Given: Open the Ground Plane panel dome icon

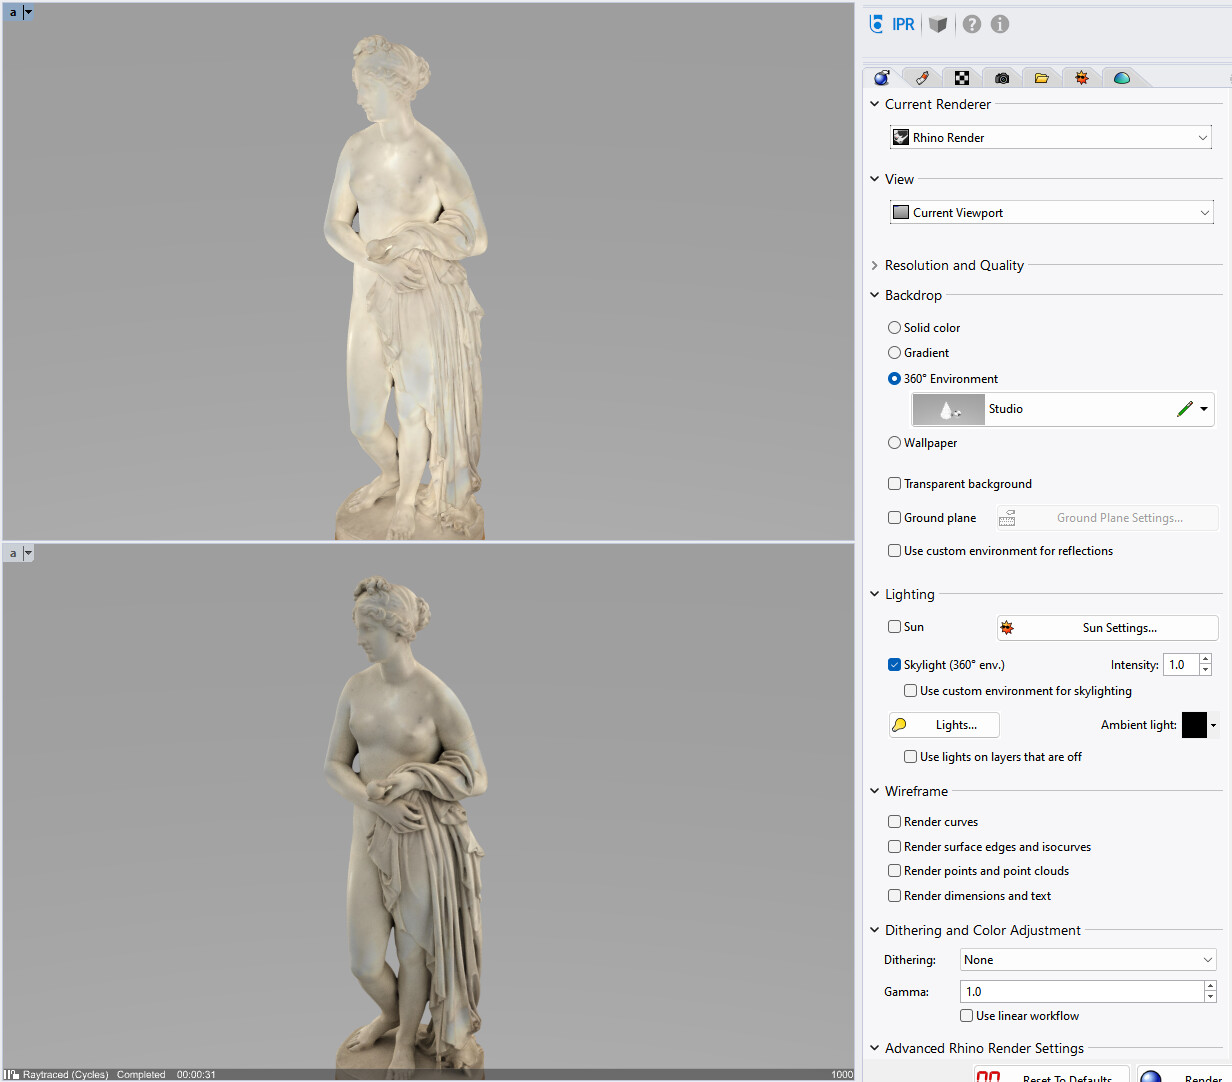Looking at the screenshot, I should tap(1121, 77).
